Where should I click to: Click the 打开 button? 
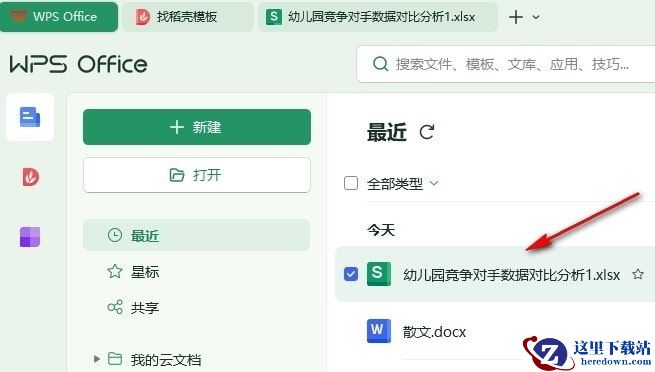tap(197, 175)
